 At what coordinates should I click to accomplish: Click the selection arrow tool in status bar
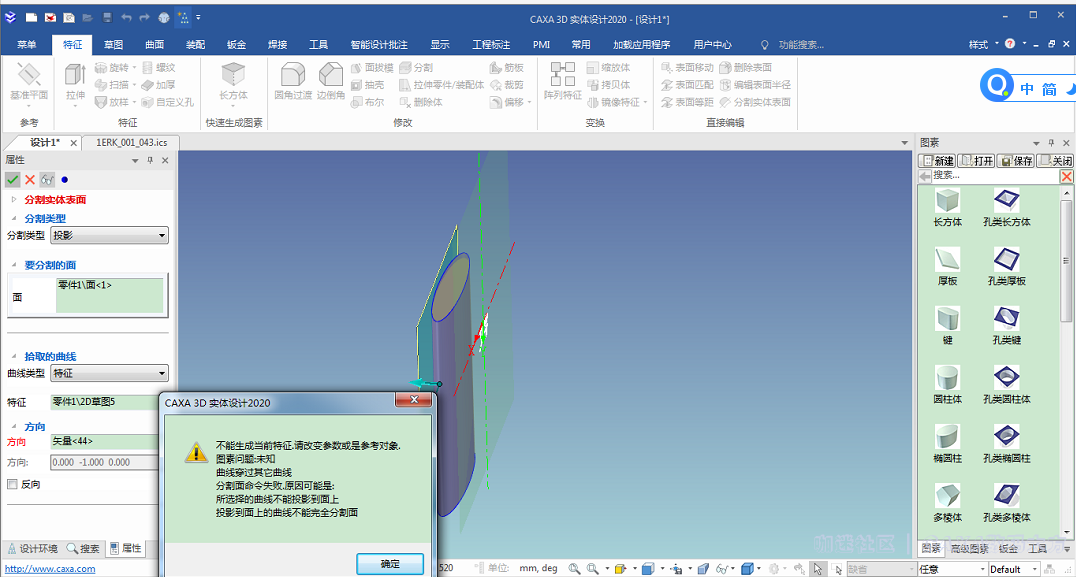(817, 569)
